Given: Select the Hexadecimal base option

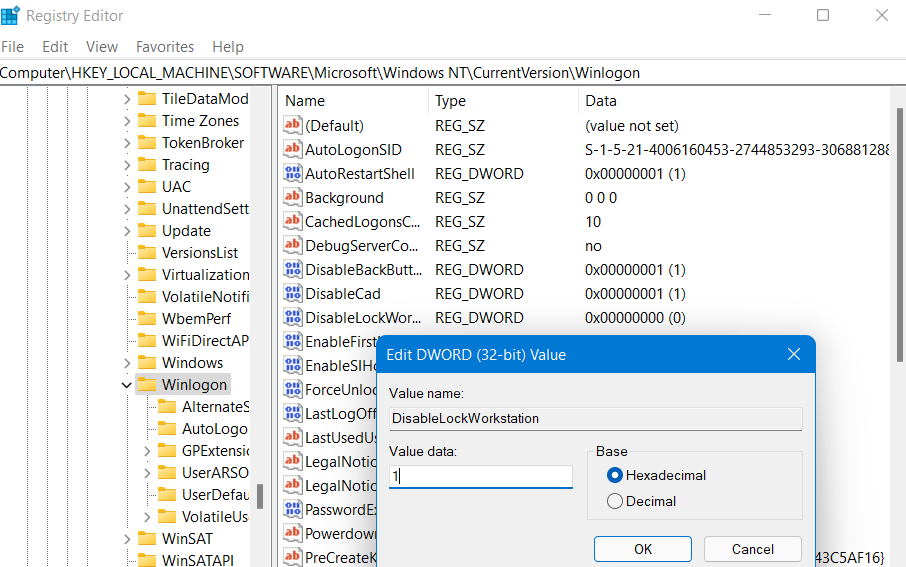Looking at the screenshot, I should tap(615, 476).
